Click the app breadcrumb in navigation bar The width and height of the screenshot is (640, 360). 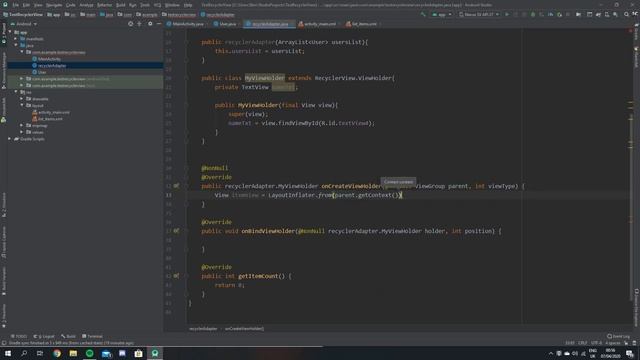[54, 14]
